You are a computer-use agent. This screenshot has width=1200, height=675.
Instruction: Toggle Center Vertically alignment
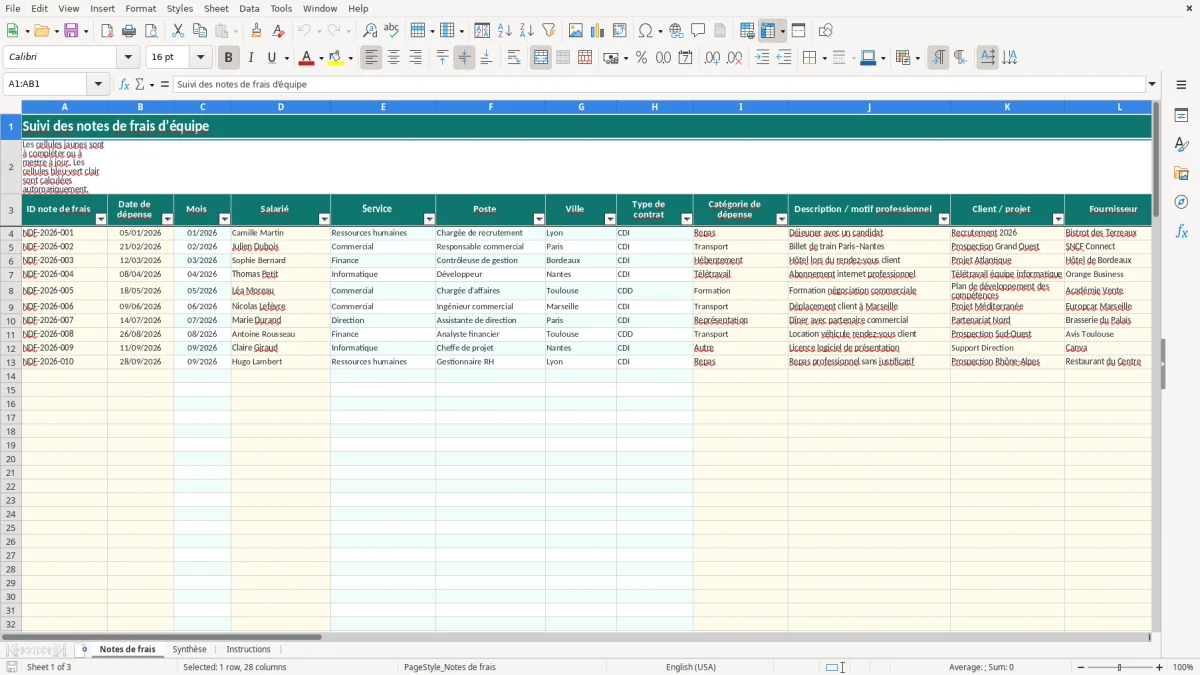click(464, 58)
